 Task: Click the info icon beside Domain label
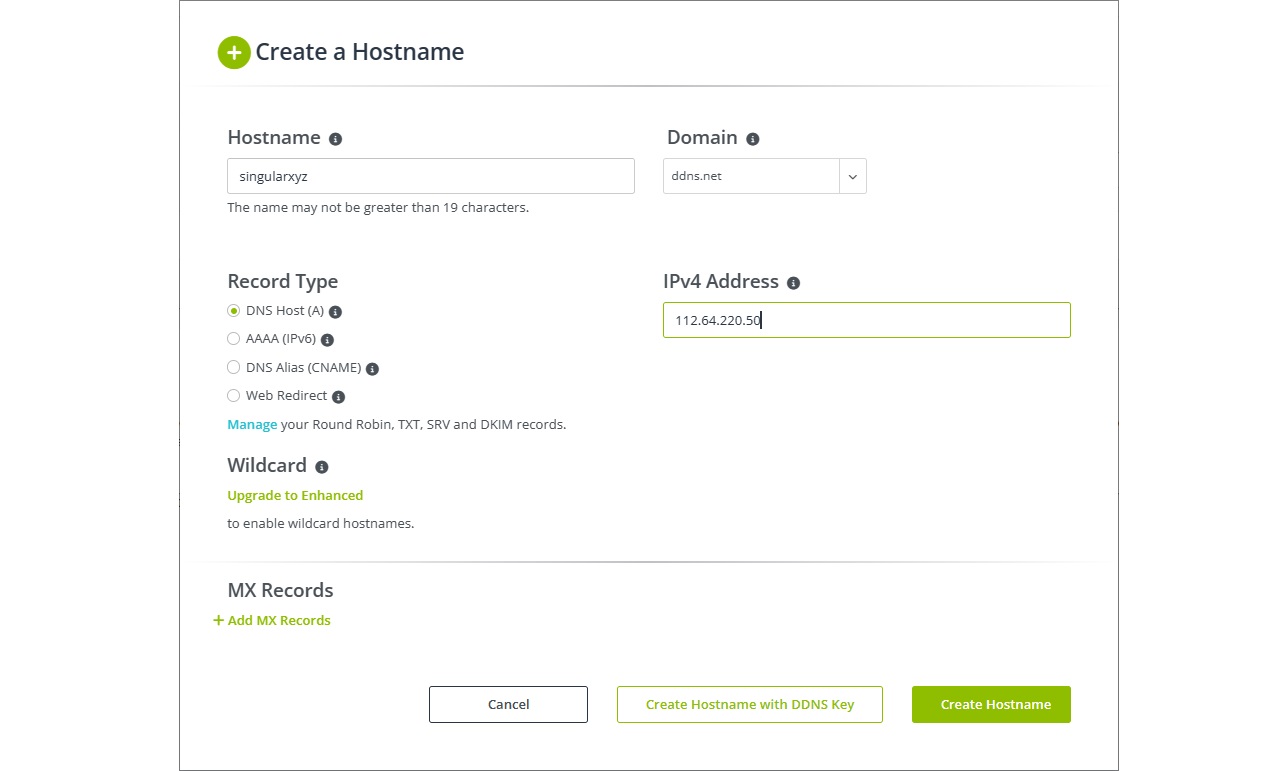[x=753, y=139]
